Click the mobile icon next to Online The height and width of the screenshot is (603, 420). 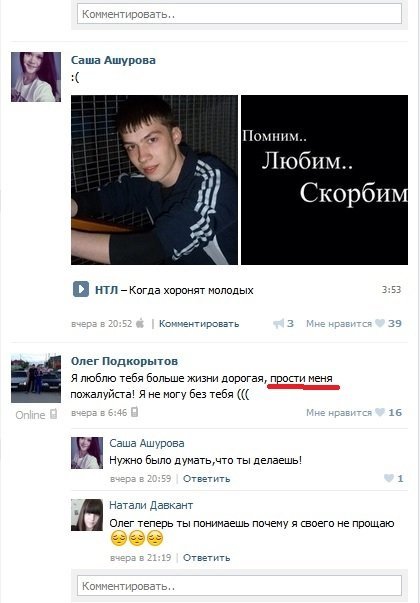(54, 414)
